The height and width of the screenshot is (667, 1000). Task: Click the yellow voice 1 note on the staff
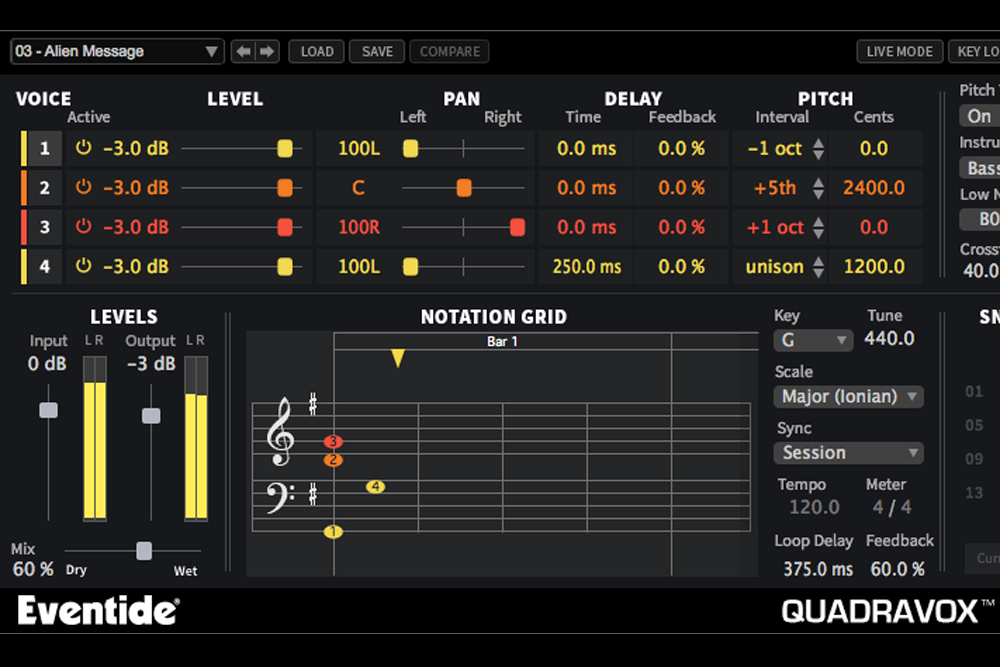tap(334, 532)
